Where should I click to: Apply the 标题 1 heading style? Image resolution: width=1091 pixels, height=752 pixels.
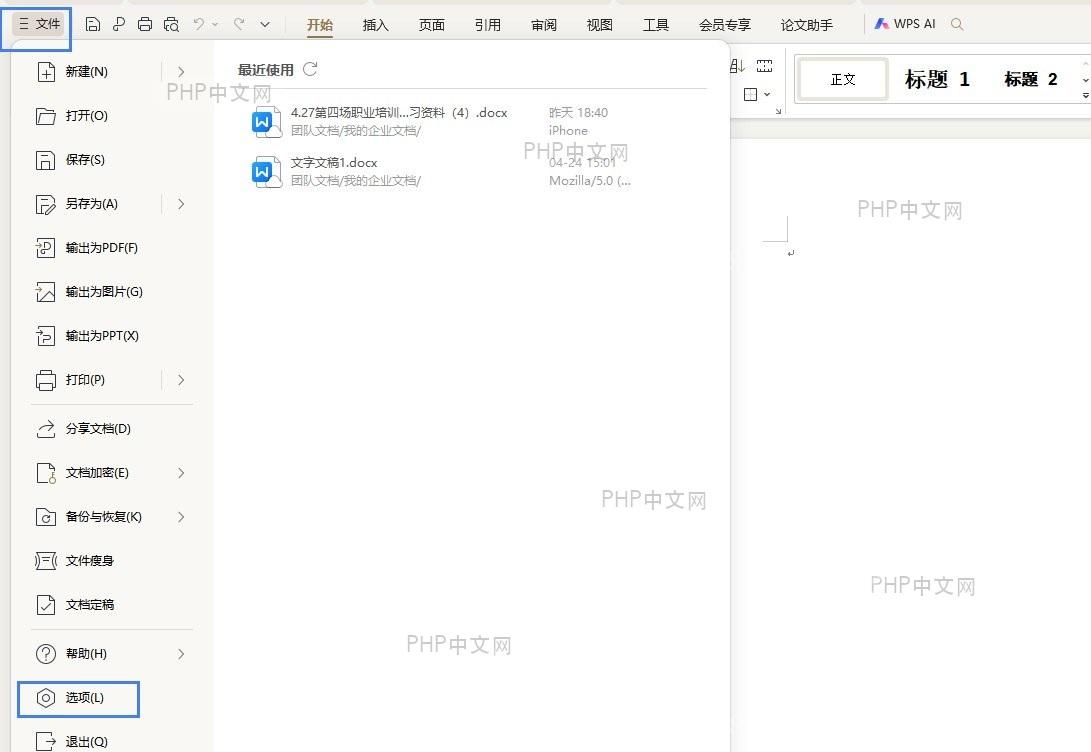[937, 79]
